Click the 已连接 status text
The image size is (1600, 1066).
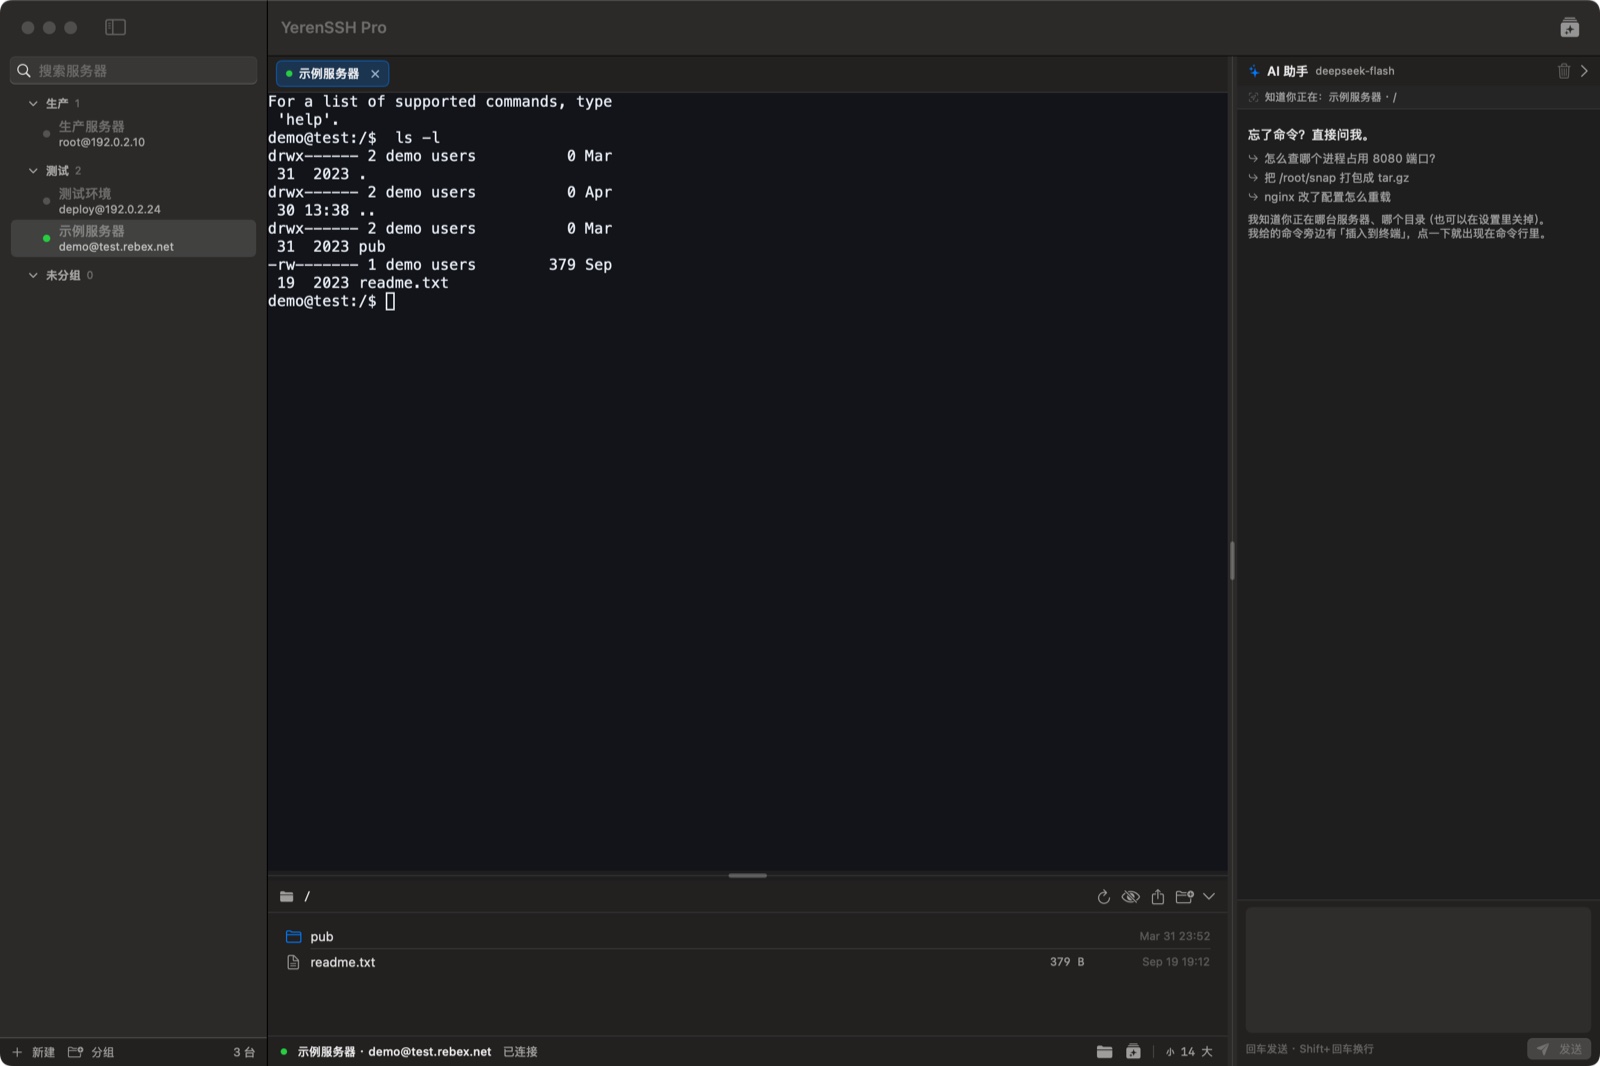tap(520, 1052)
